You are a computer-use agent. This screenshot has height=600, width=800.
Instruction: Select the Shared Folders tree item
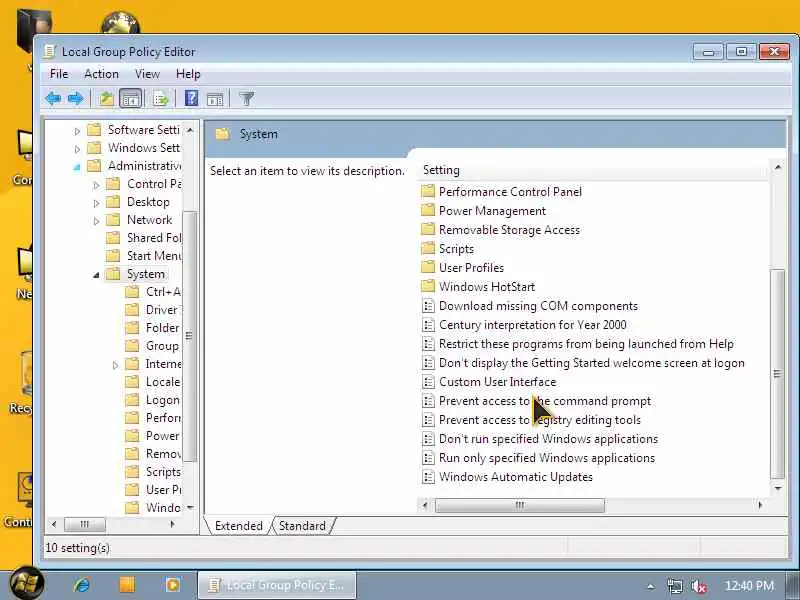coord(154,238)
